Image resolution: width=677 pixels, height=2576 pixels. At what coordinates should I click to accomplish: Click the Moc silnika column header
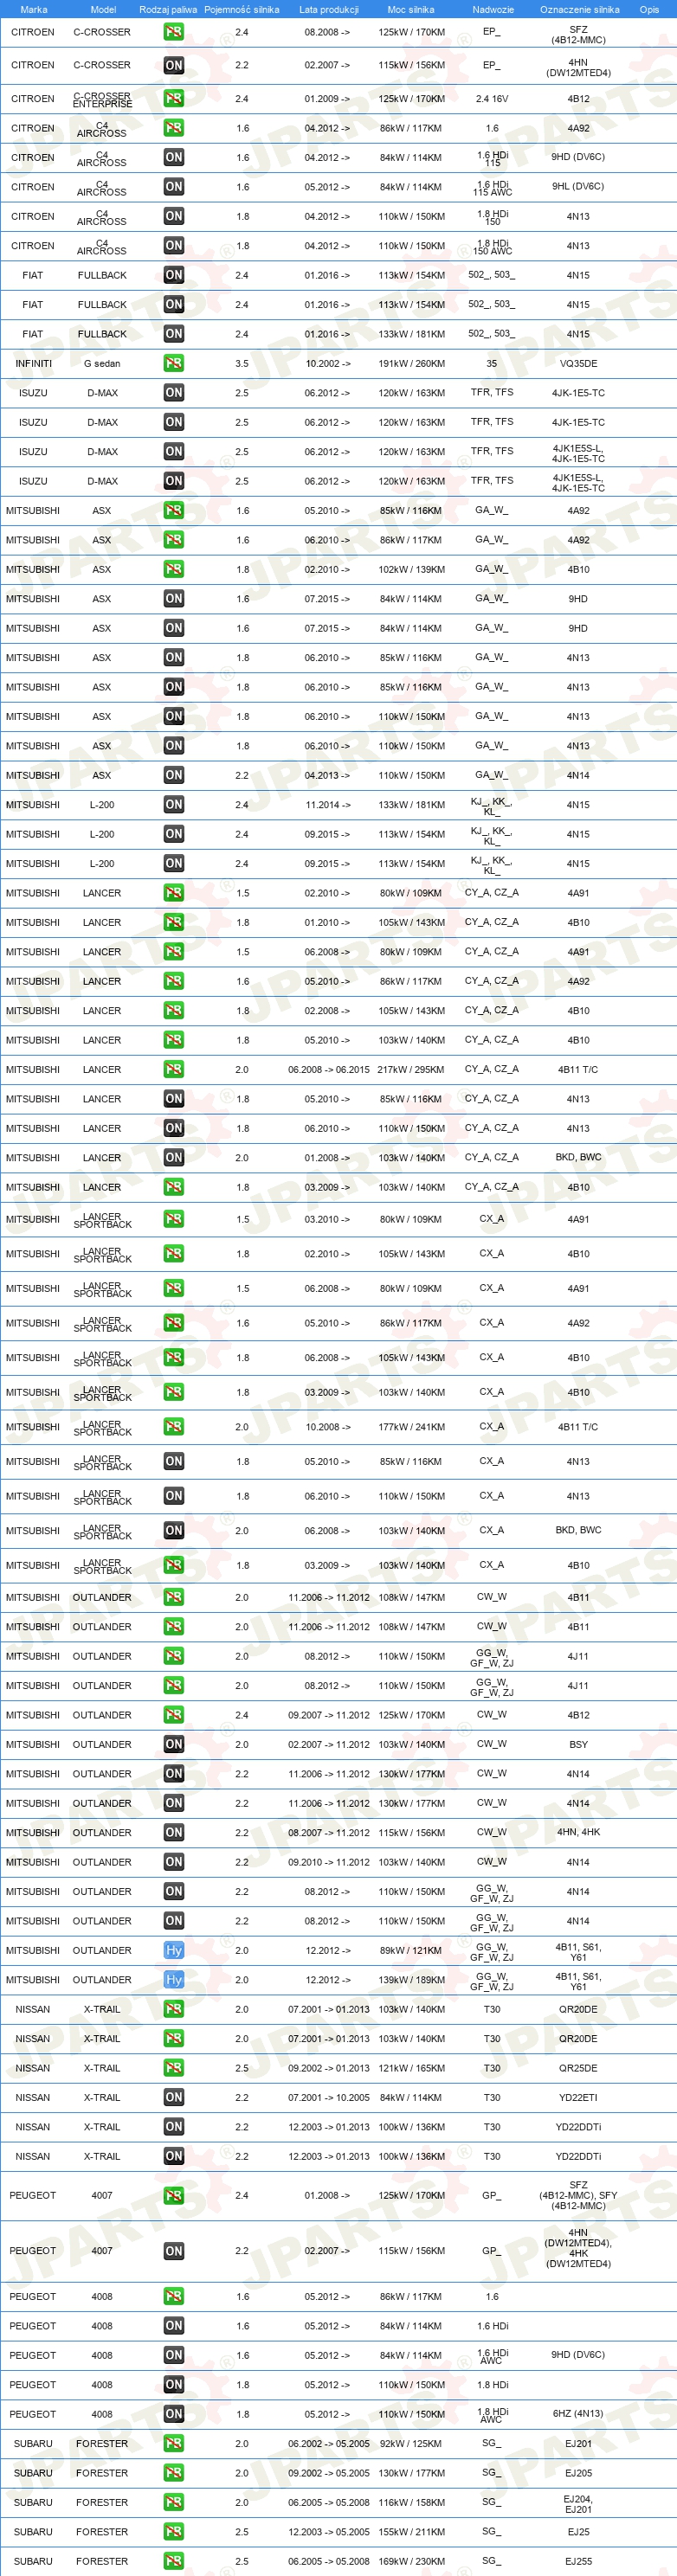pos(411,9)
